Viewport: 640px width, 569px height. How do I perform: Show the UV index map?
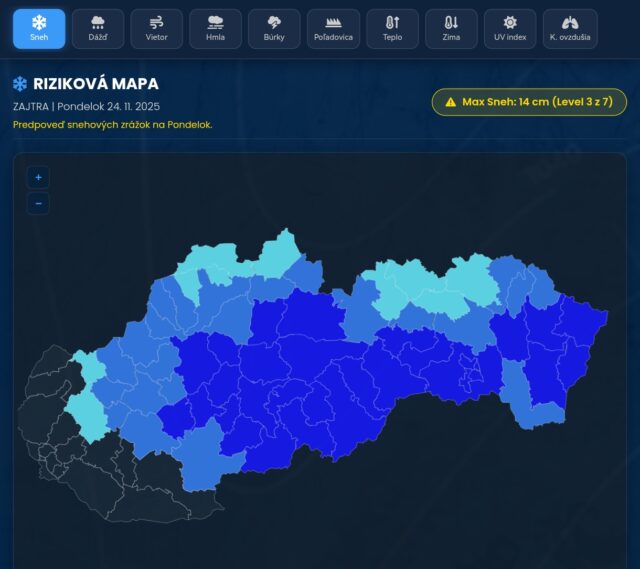pyautogui.click(x=510, y=29)
